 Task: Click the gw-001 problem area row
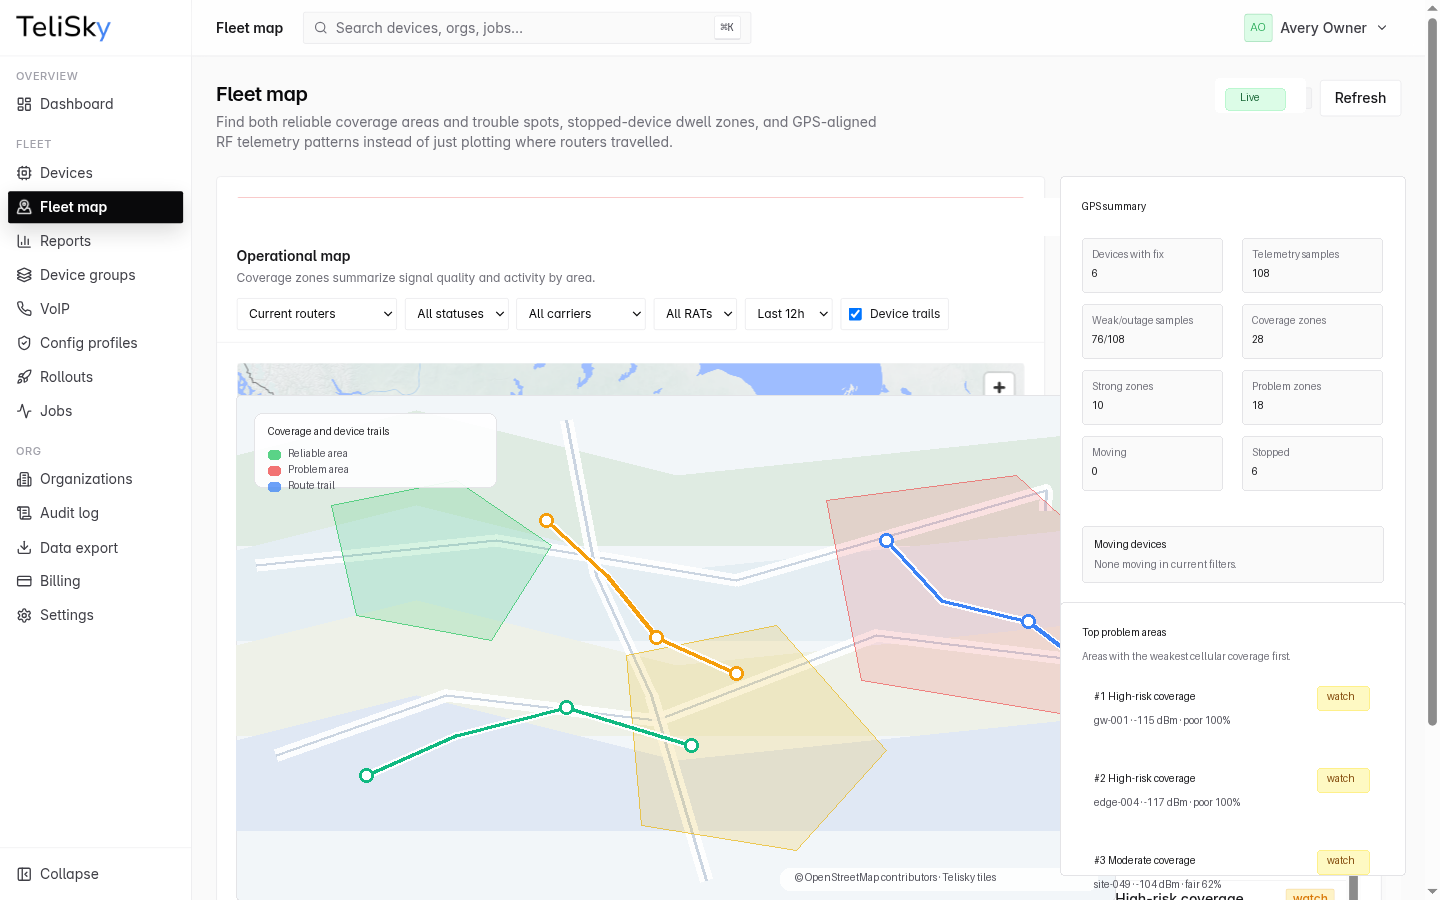click(x=1232, y=709)
